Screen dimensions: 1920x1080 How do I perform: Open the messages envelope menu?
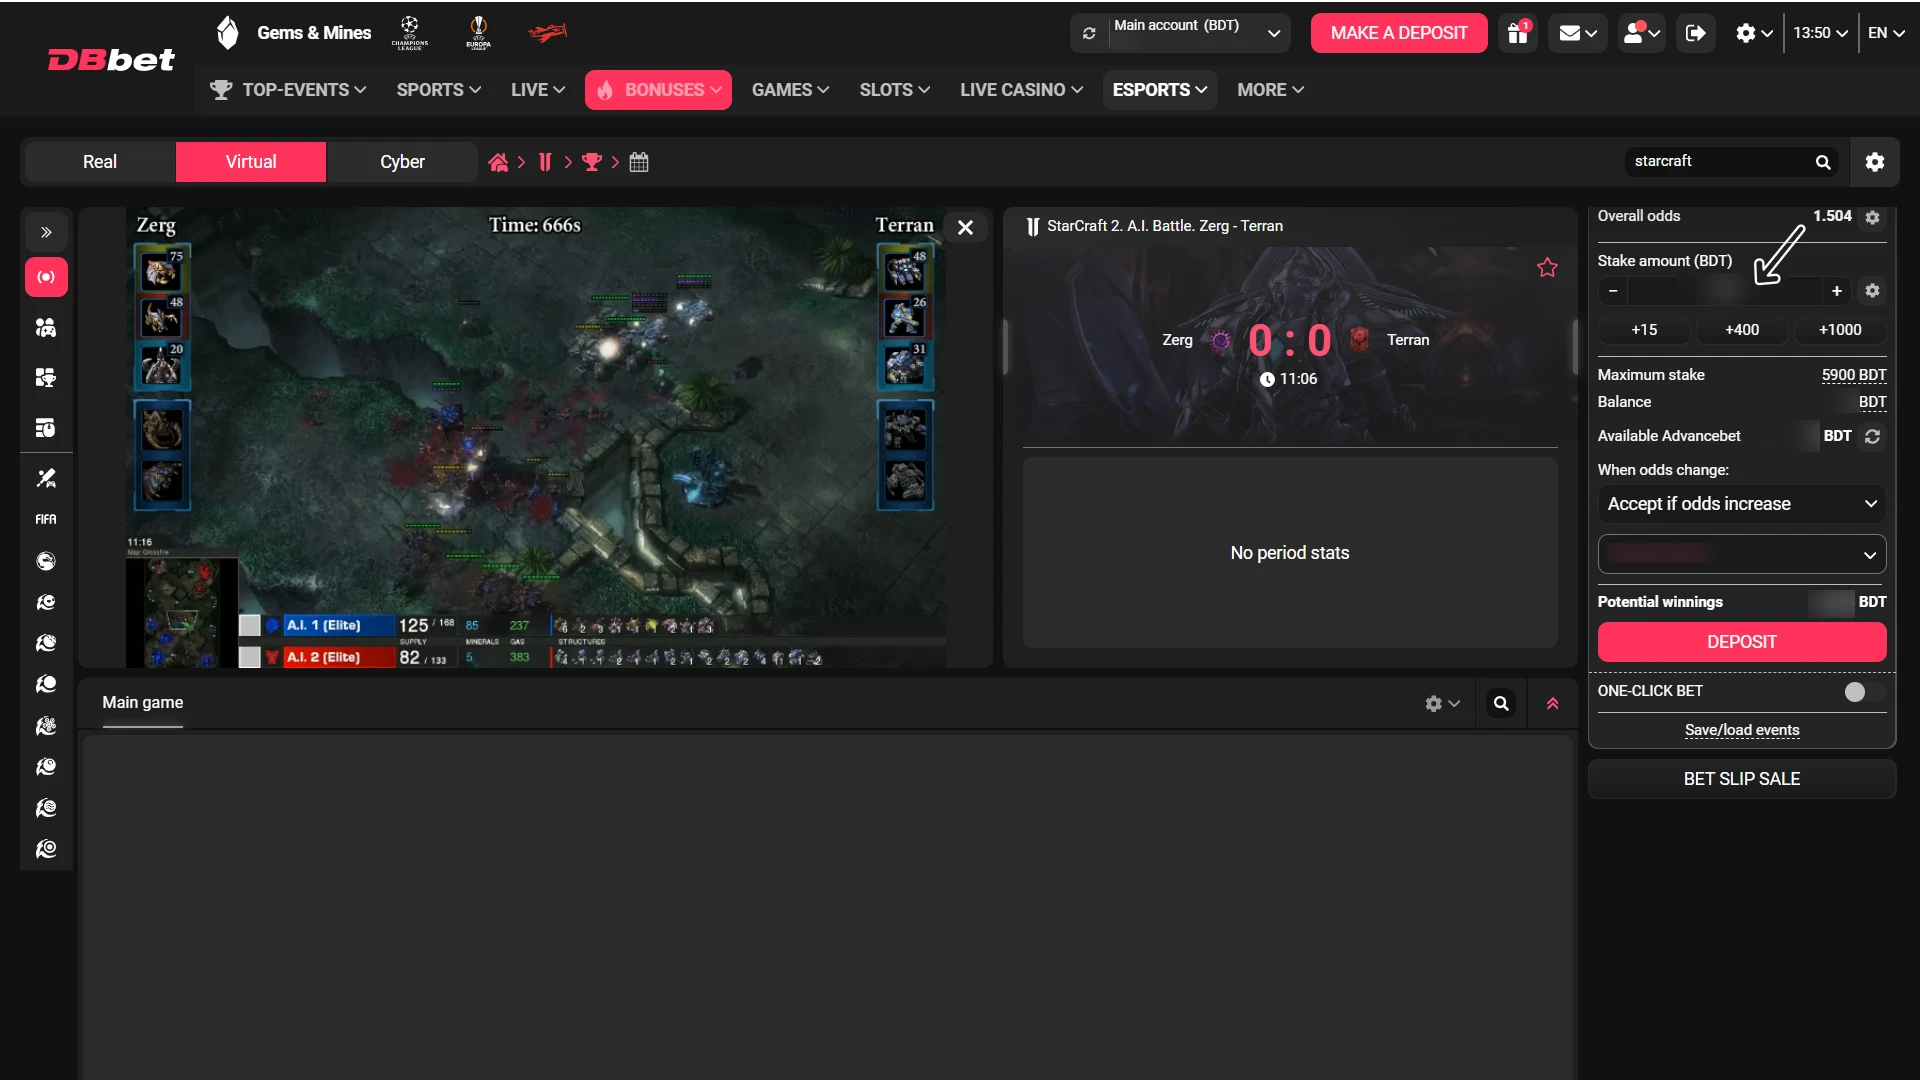[x=1578, y=33]
